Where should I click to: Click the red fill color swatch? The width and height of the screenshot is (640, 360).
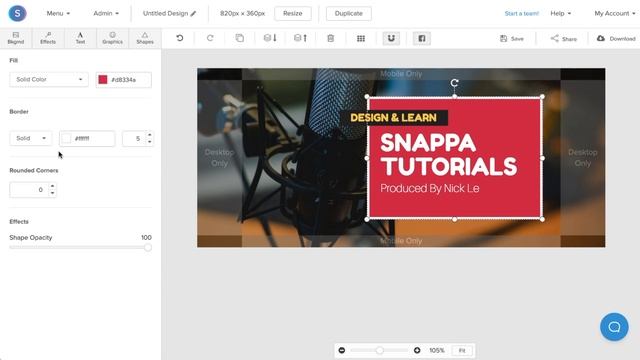(x=103, y=80)
